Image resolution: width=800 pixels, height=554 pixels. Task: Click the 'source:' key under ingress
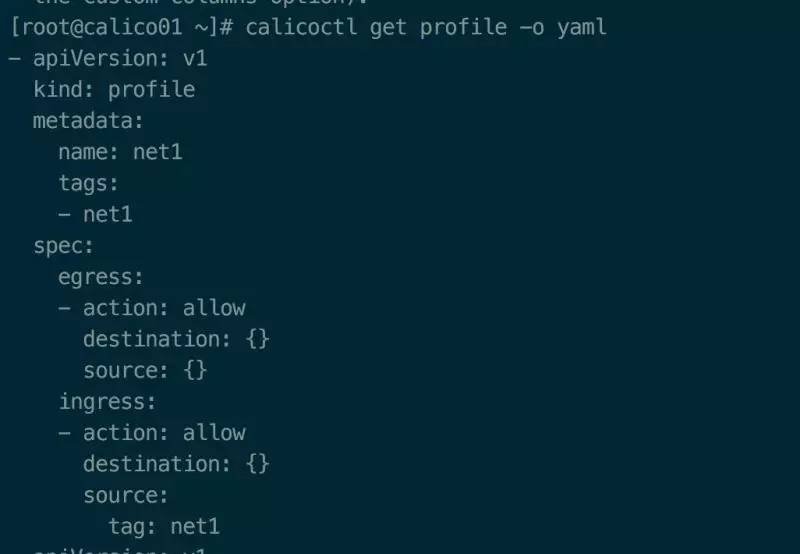[126, 495]
